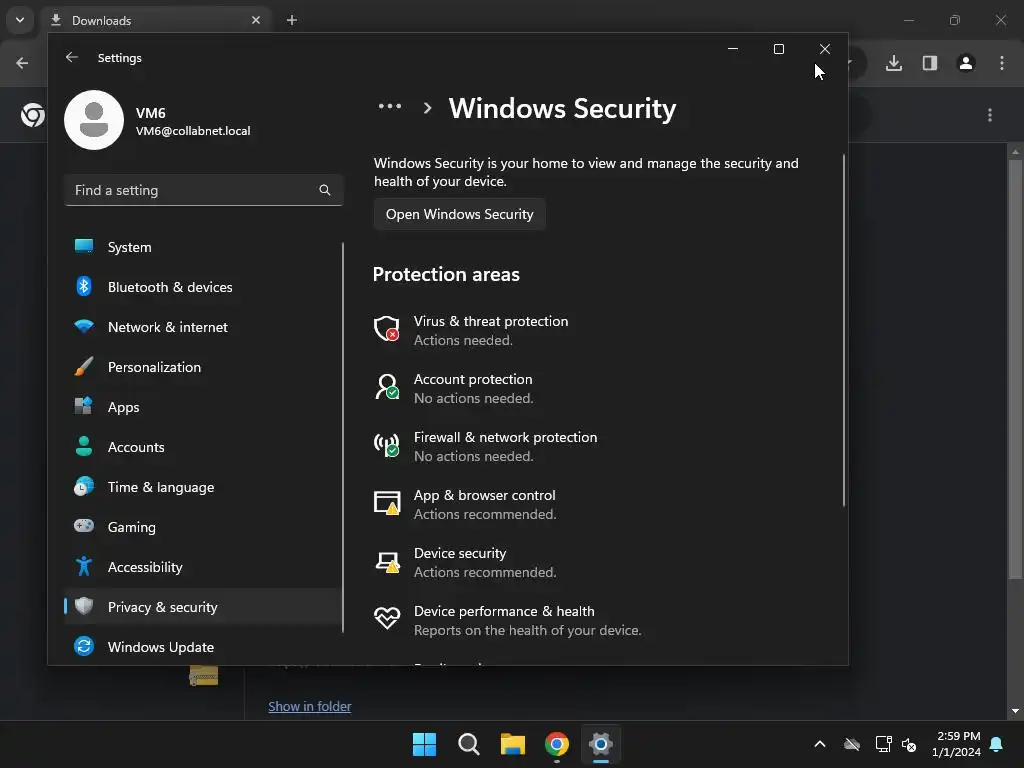The width and height of the screenshot is (1024, 768).
Task: Click the paintbrush icon for Personalization
Action: click(x=84, y=366)
